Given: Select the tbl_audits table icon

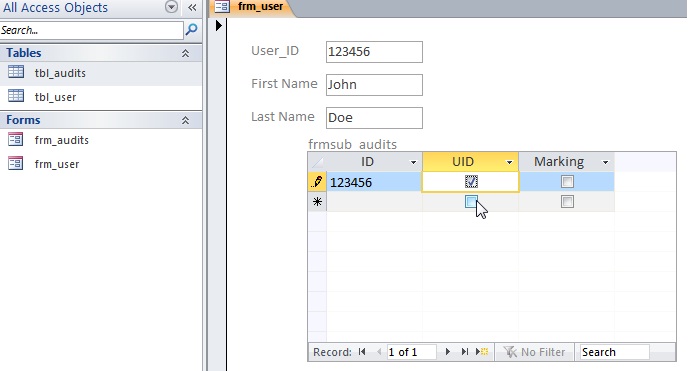Looking at the screenshot, I should pos(16,72).
